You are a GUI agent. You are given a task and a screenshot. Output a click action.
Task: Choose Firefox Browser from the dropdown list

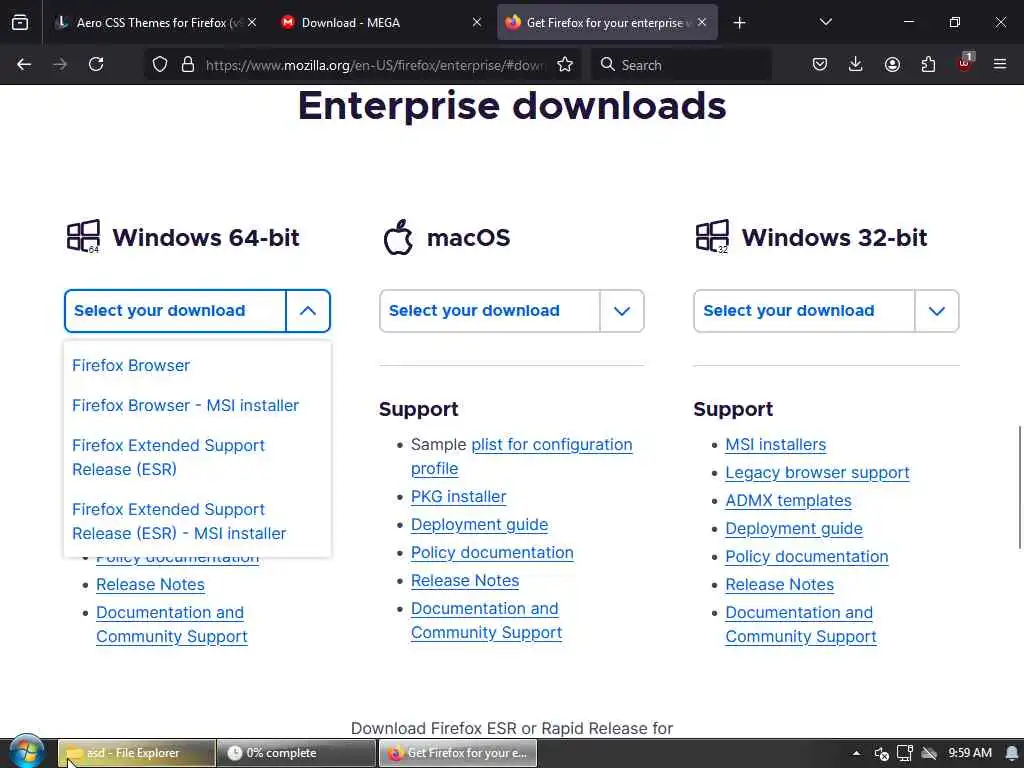tap(131, 365)
